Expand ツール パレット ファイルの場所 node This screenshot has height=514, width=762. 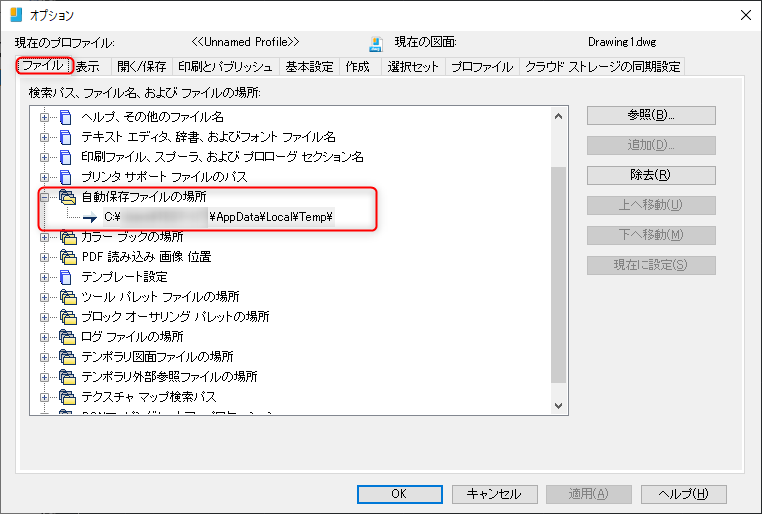click(44, 297)
